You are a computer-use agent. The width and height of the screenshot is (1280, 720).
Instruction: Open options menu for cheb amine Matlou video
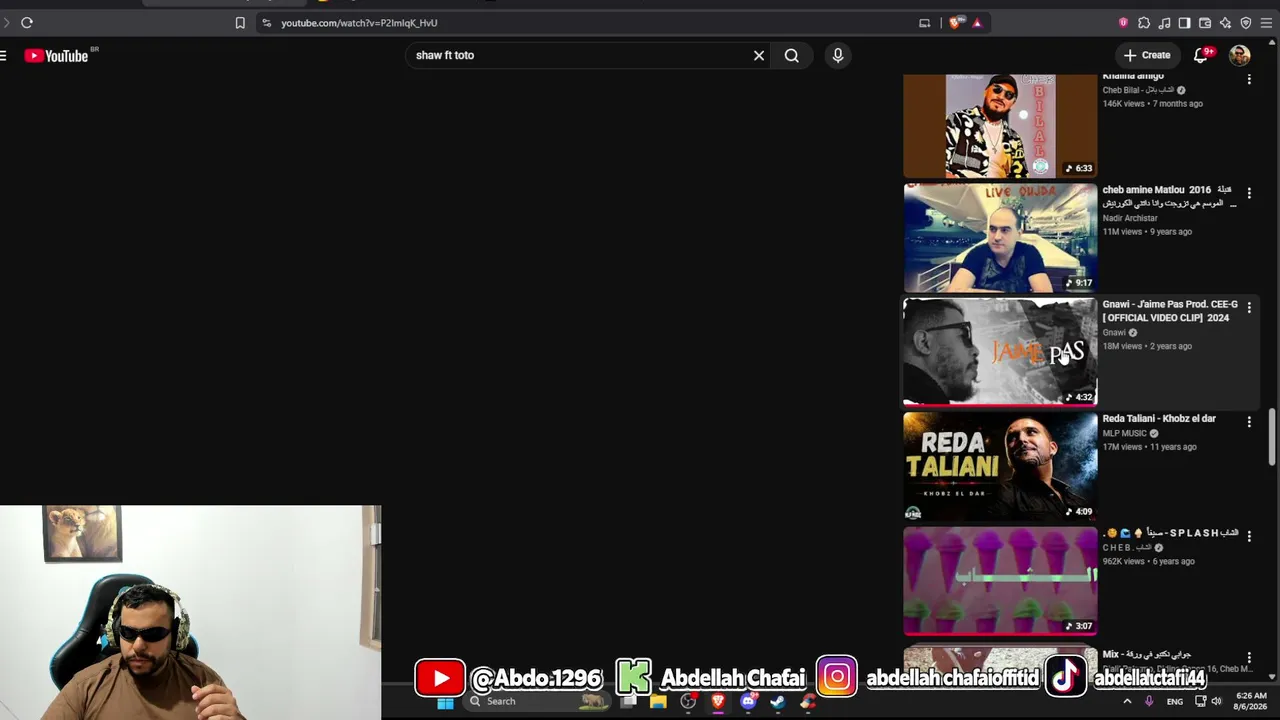coord(1249,193)
